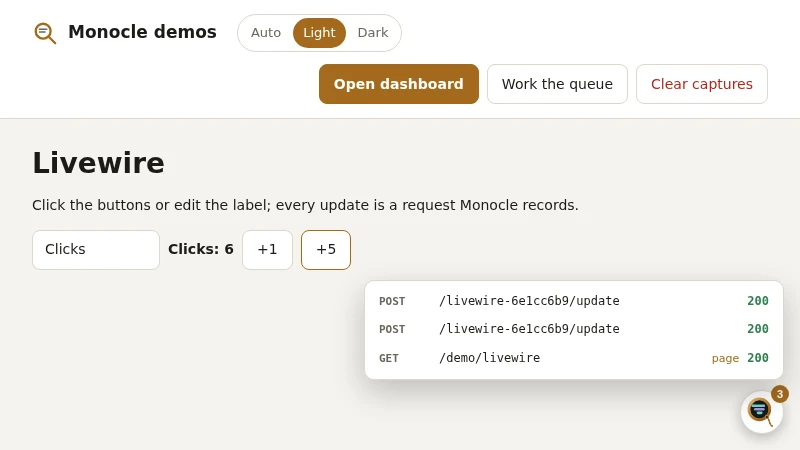This screenshot has height=450, width=800.
Task: Click the 200 status of GET request
Action: 758,358
